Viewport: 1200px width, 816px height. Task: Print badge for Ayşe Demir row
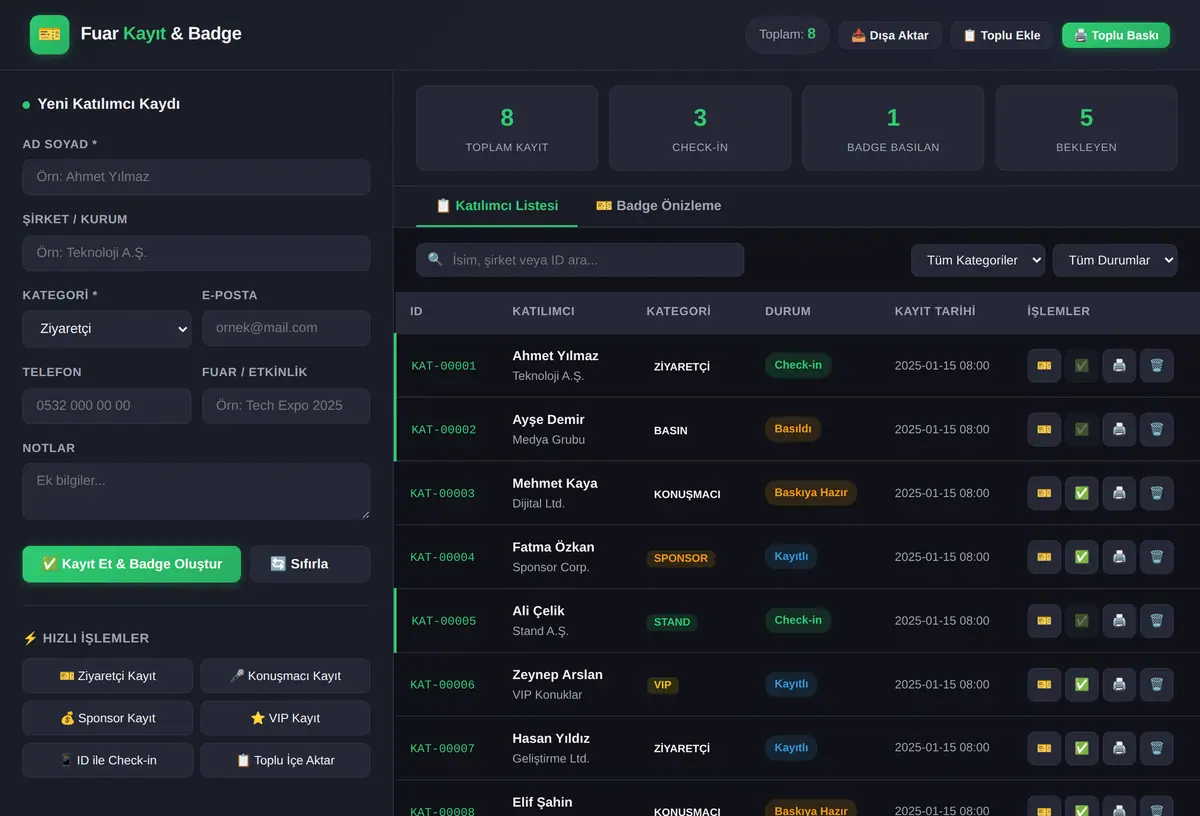point(1119,429)
